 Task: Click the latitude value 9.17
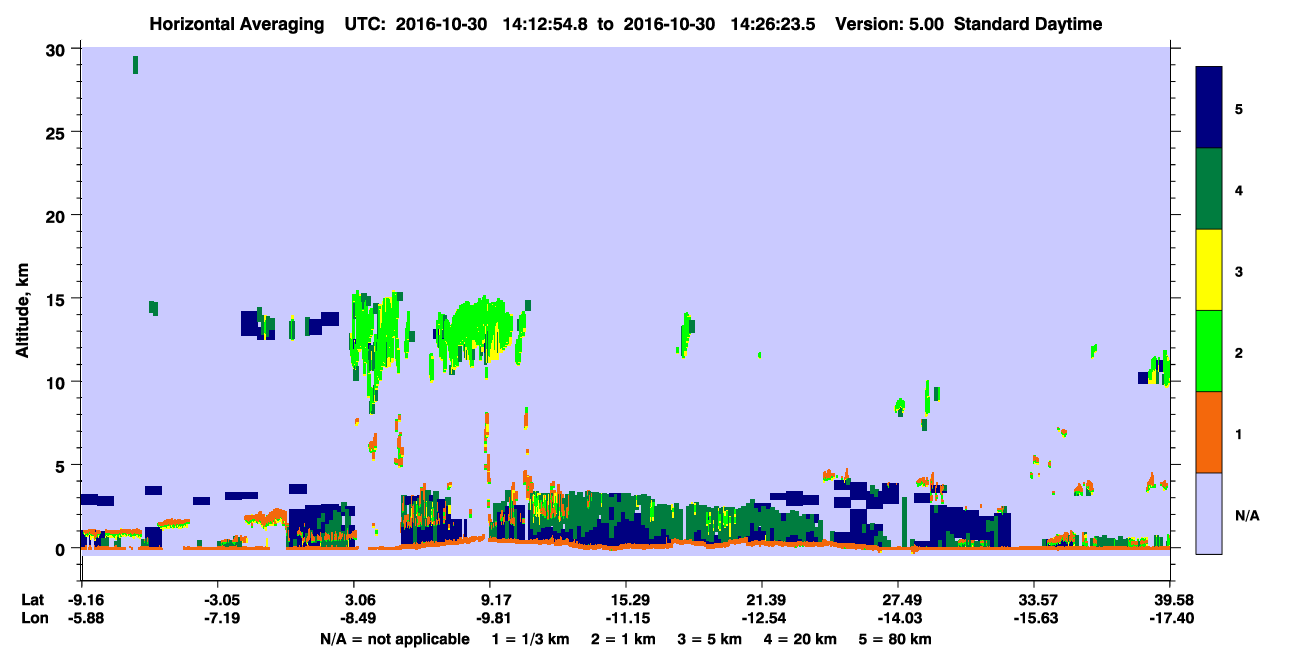497,600
